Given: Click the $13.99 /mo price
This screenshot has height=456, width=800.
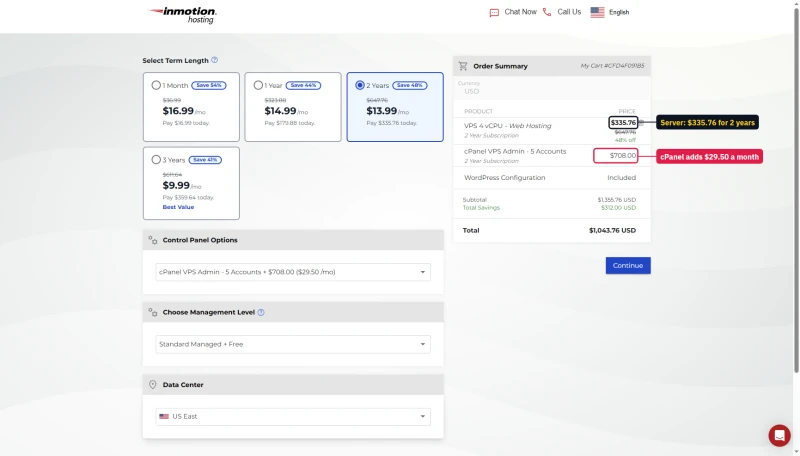Looking at the screenshot, I should click(388, 111).
